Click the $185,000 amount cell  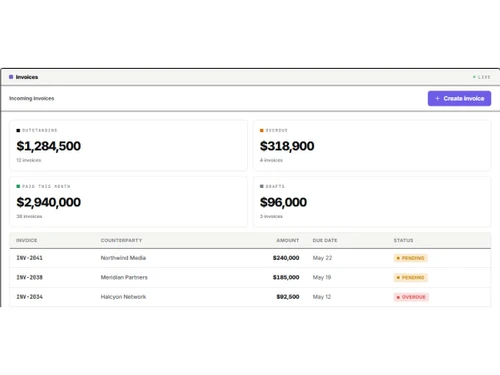(x=286, y=277)
